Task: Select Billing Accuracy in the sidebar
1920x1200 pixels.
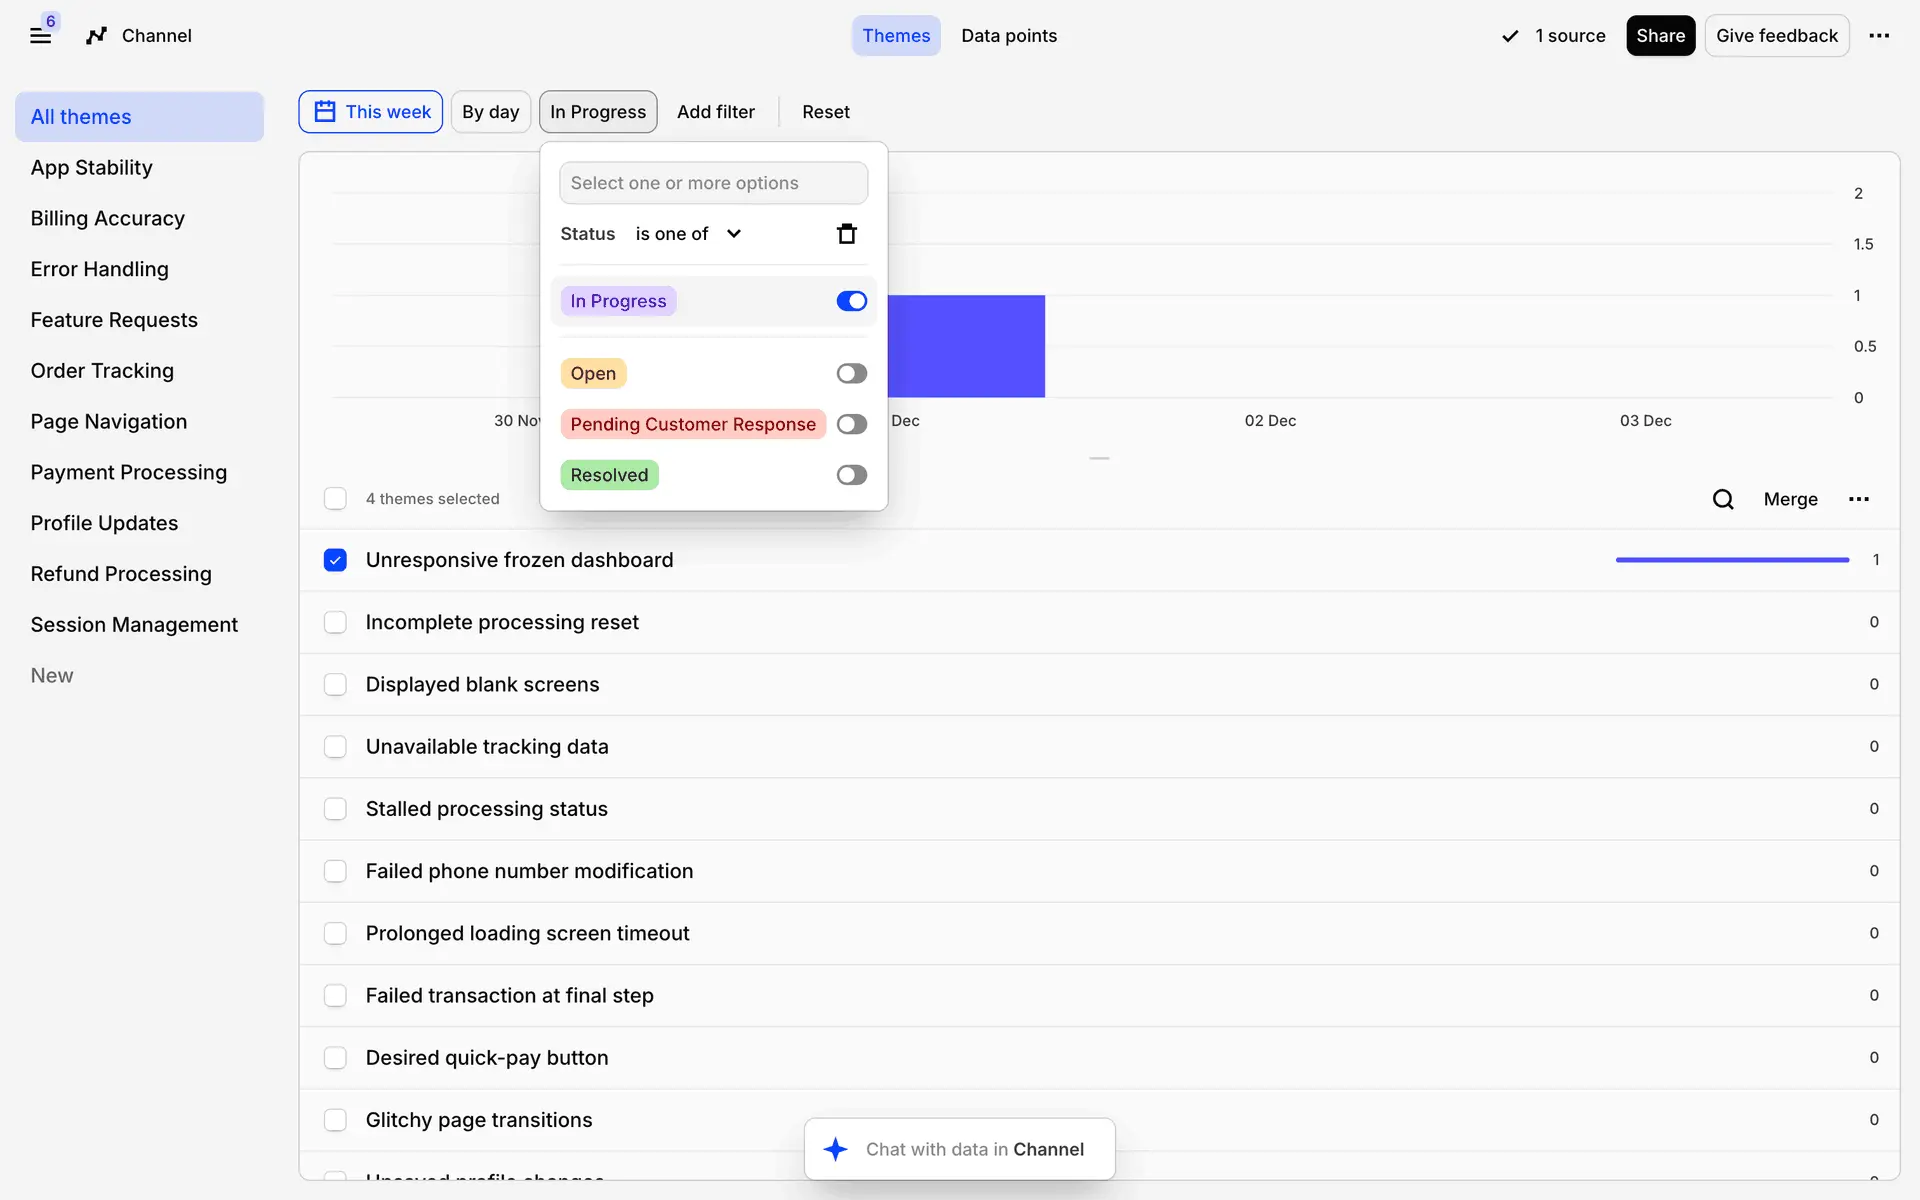Action: 107,218
